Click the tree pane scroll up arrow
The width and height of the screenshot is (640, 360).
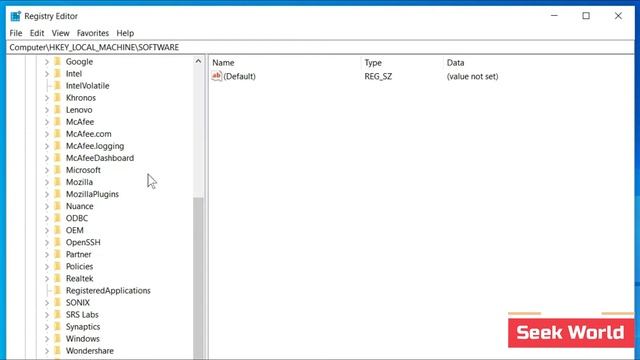tap(198, 61)
